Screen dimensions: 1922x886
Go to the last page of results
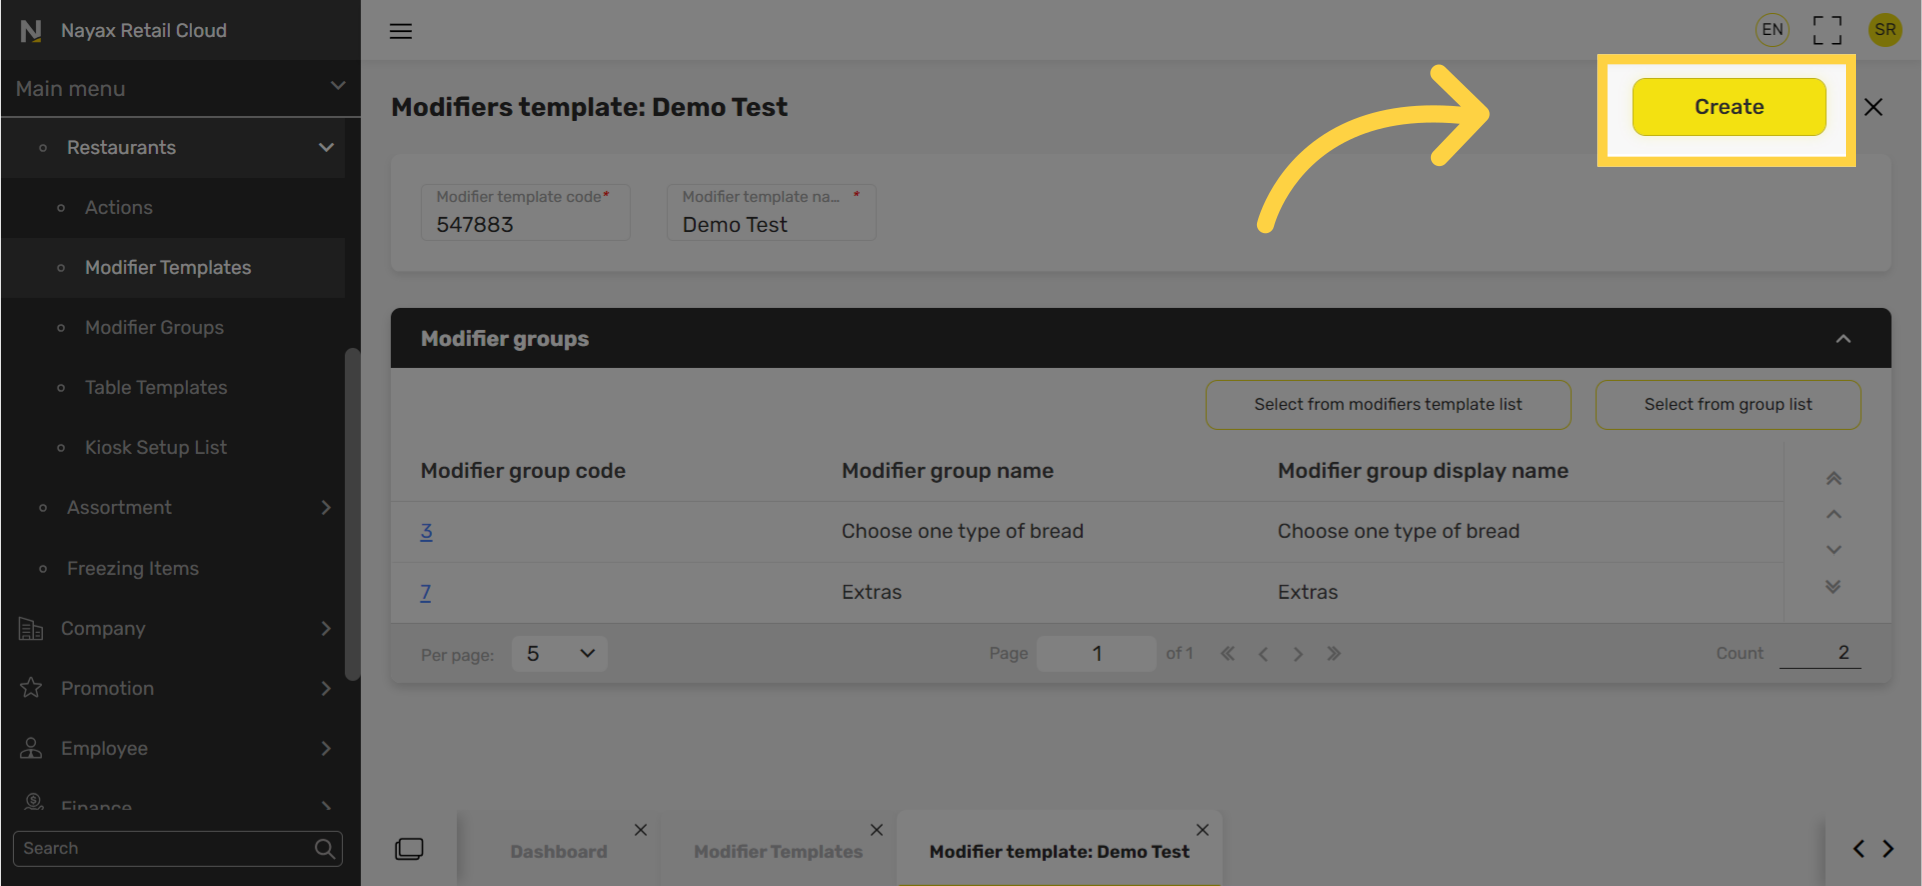click(x=1333, y=654)
